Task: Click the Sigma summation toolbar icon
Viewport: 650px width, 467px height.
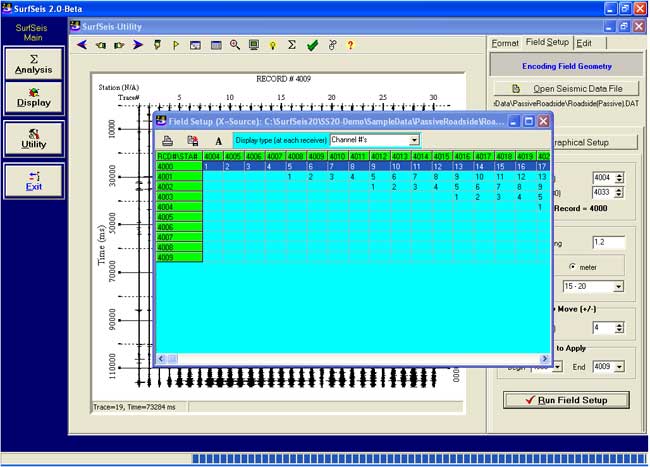Action: (x=292, y=45)
